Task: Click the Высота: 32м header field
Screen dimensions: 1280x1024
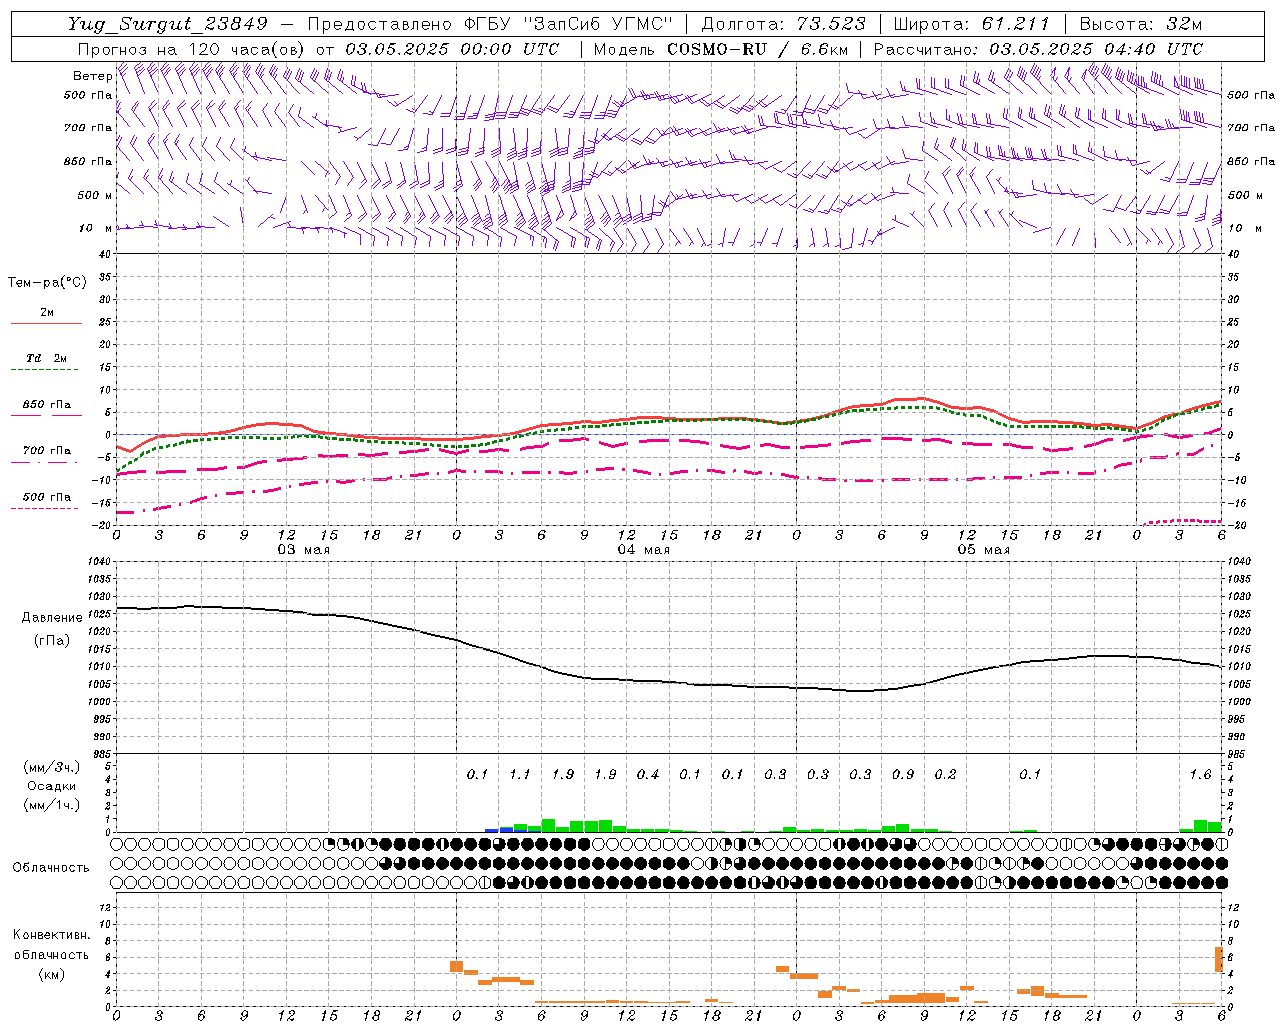Action: point(1140,24)
